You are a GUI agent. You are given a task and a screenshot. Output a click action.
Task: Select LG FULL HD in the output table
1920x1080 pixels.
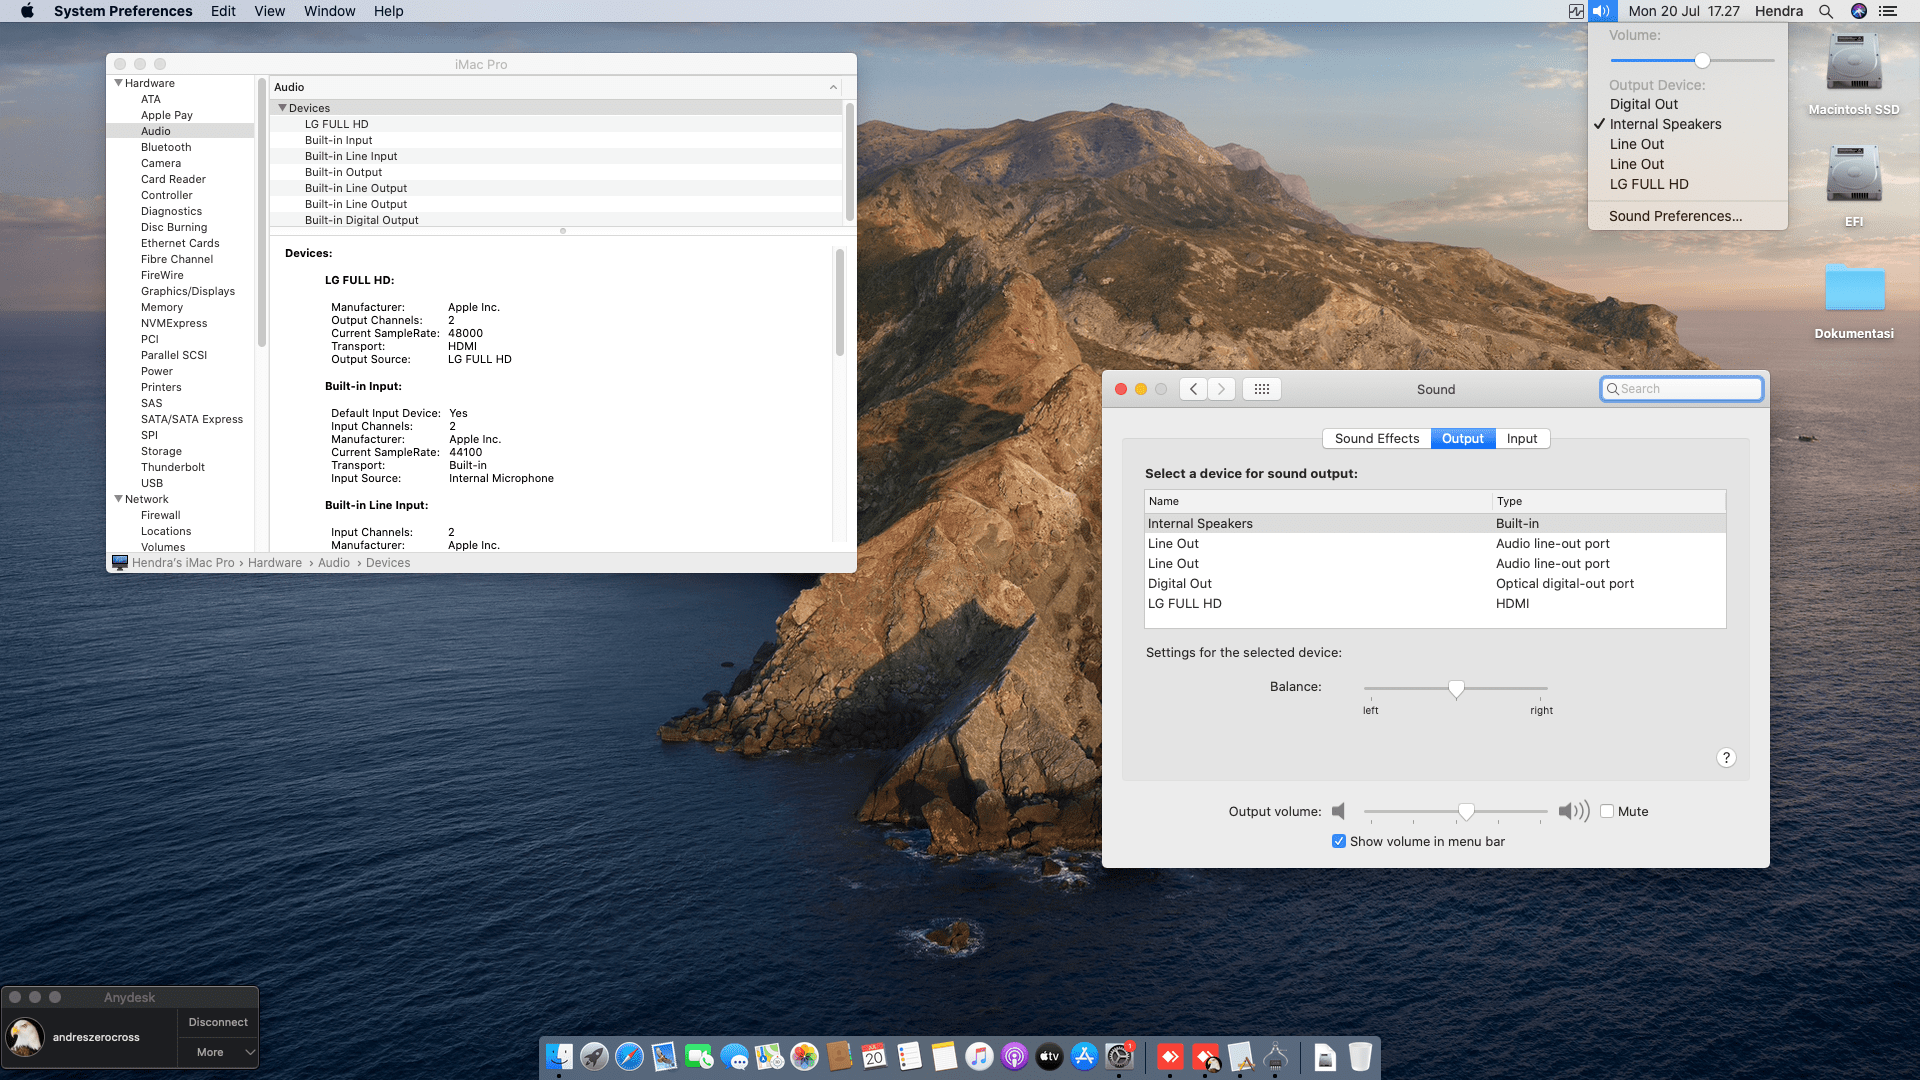click(1435, 604)
